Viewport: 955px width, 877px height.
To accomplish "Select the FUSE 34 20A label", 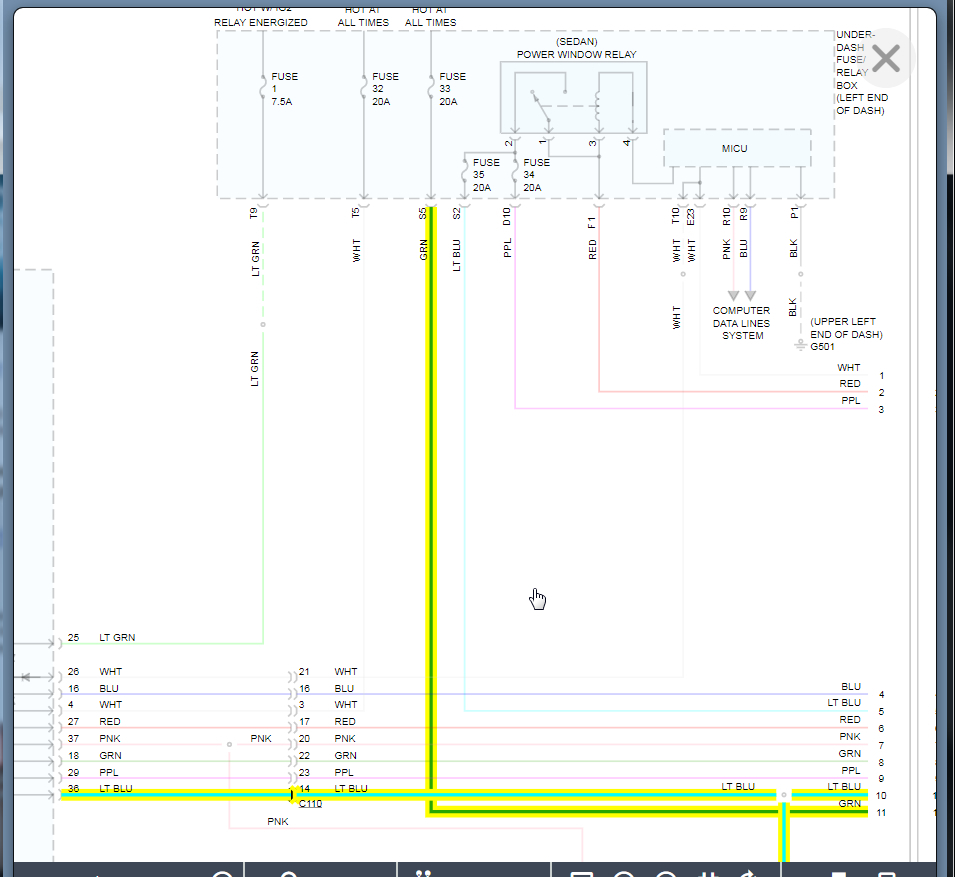I will click(536, 175).
